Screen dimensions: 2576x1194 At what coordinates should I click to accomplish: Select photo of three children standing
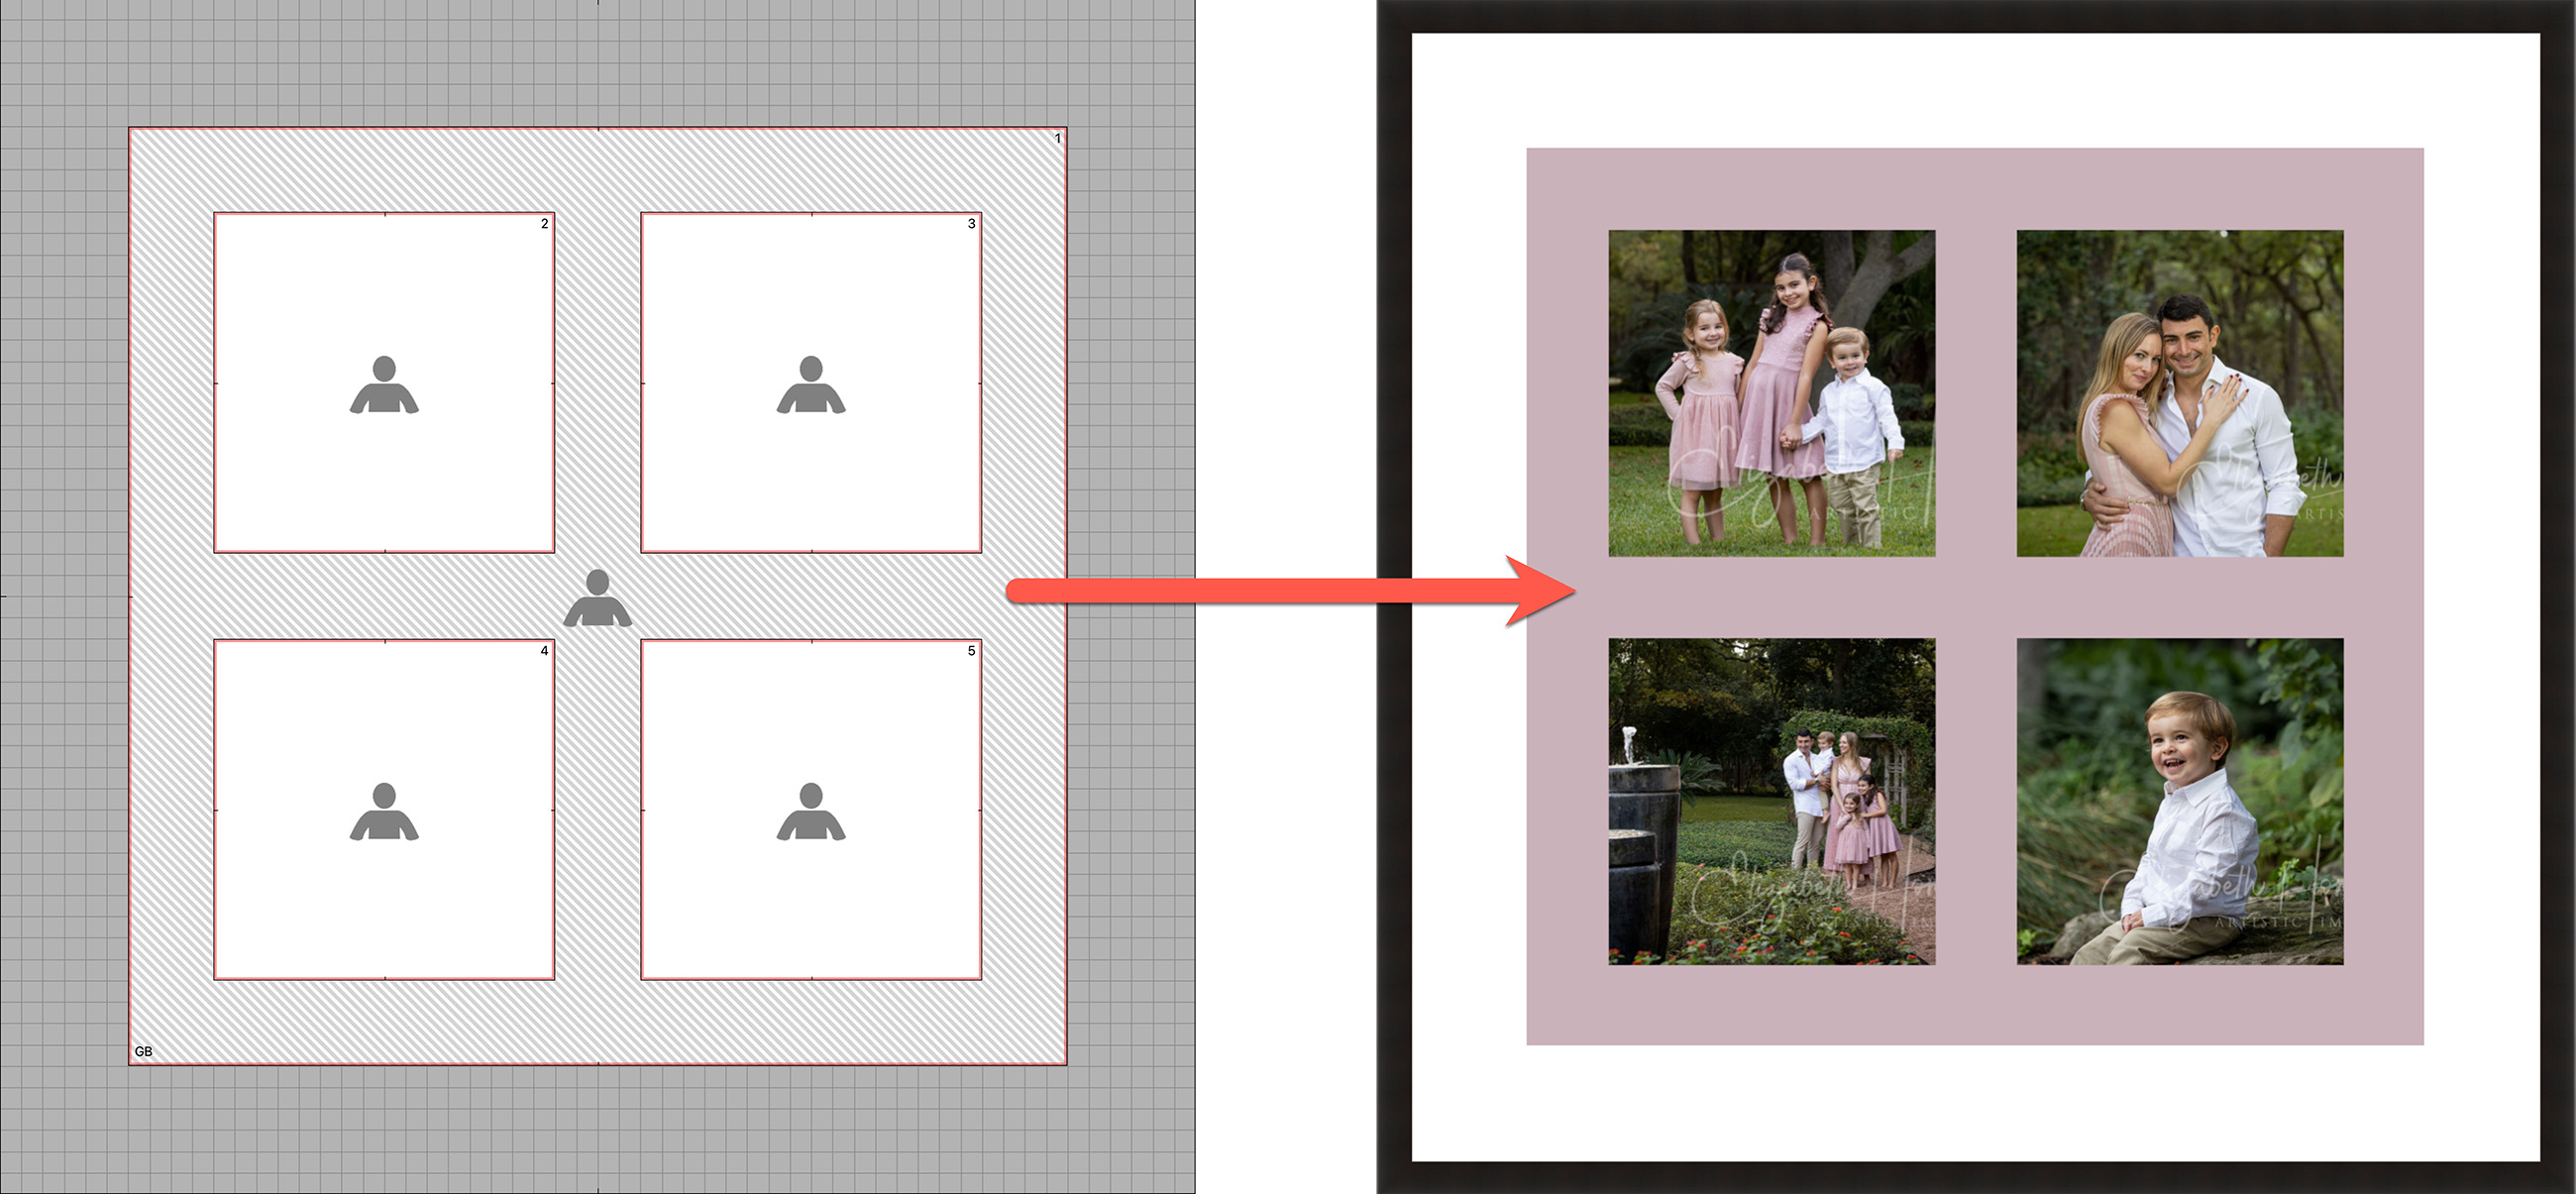[x=1771, y=393]
